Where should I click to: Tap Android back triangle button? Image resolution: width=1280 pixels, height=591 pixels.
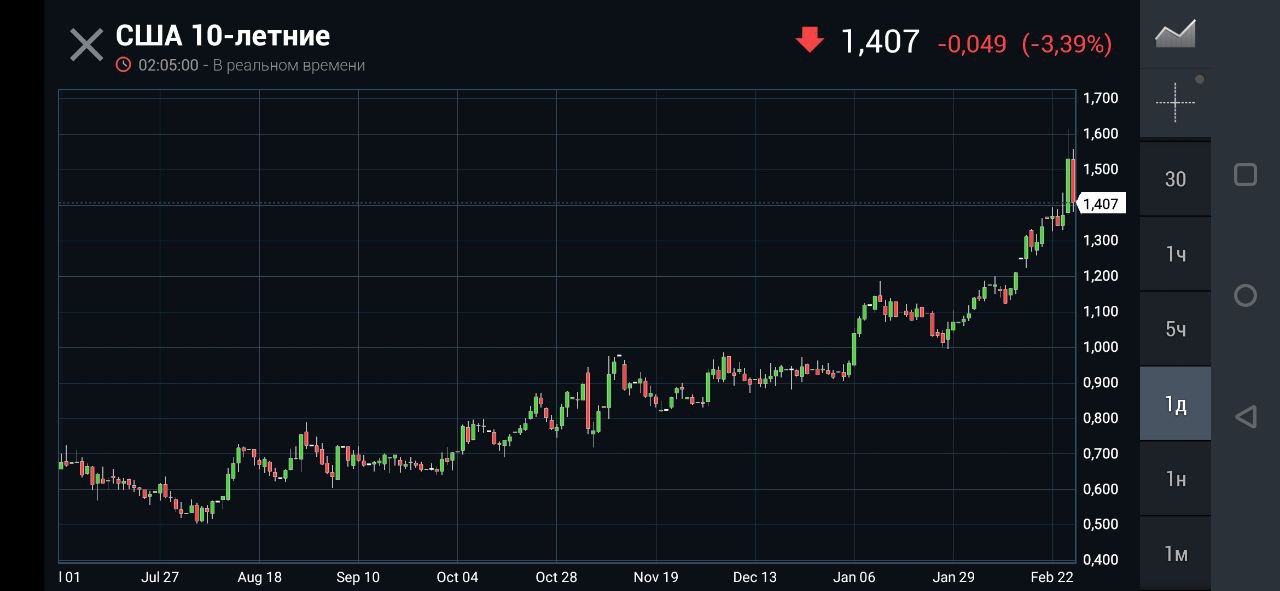pos(1245,417)
